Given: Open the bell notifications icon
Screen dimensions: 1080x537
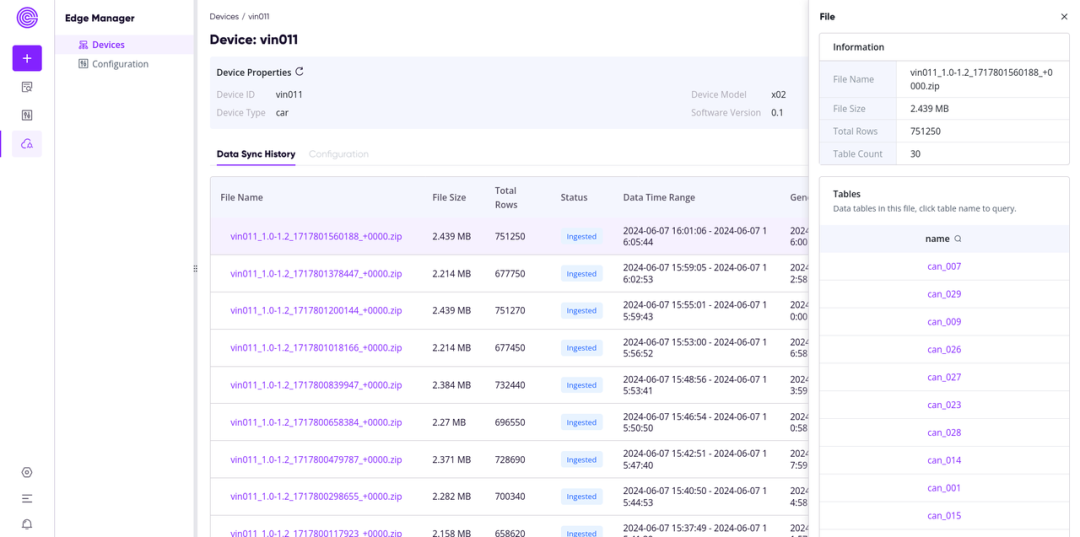Looking at the screenshot, I should point(27,525).
